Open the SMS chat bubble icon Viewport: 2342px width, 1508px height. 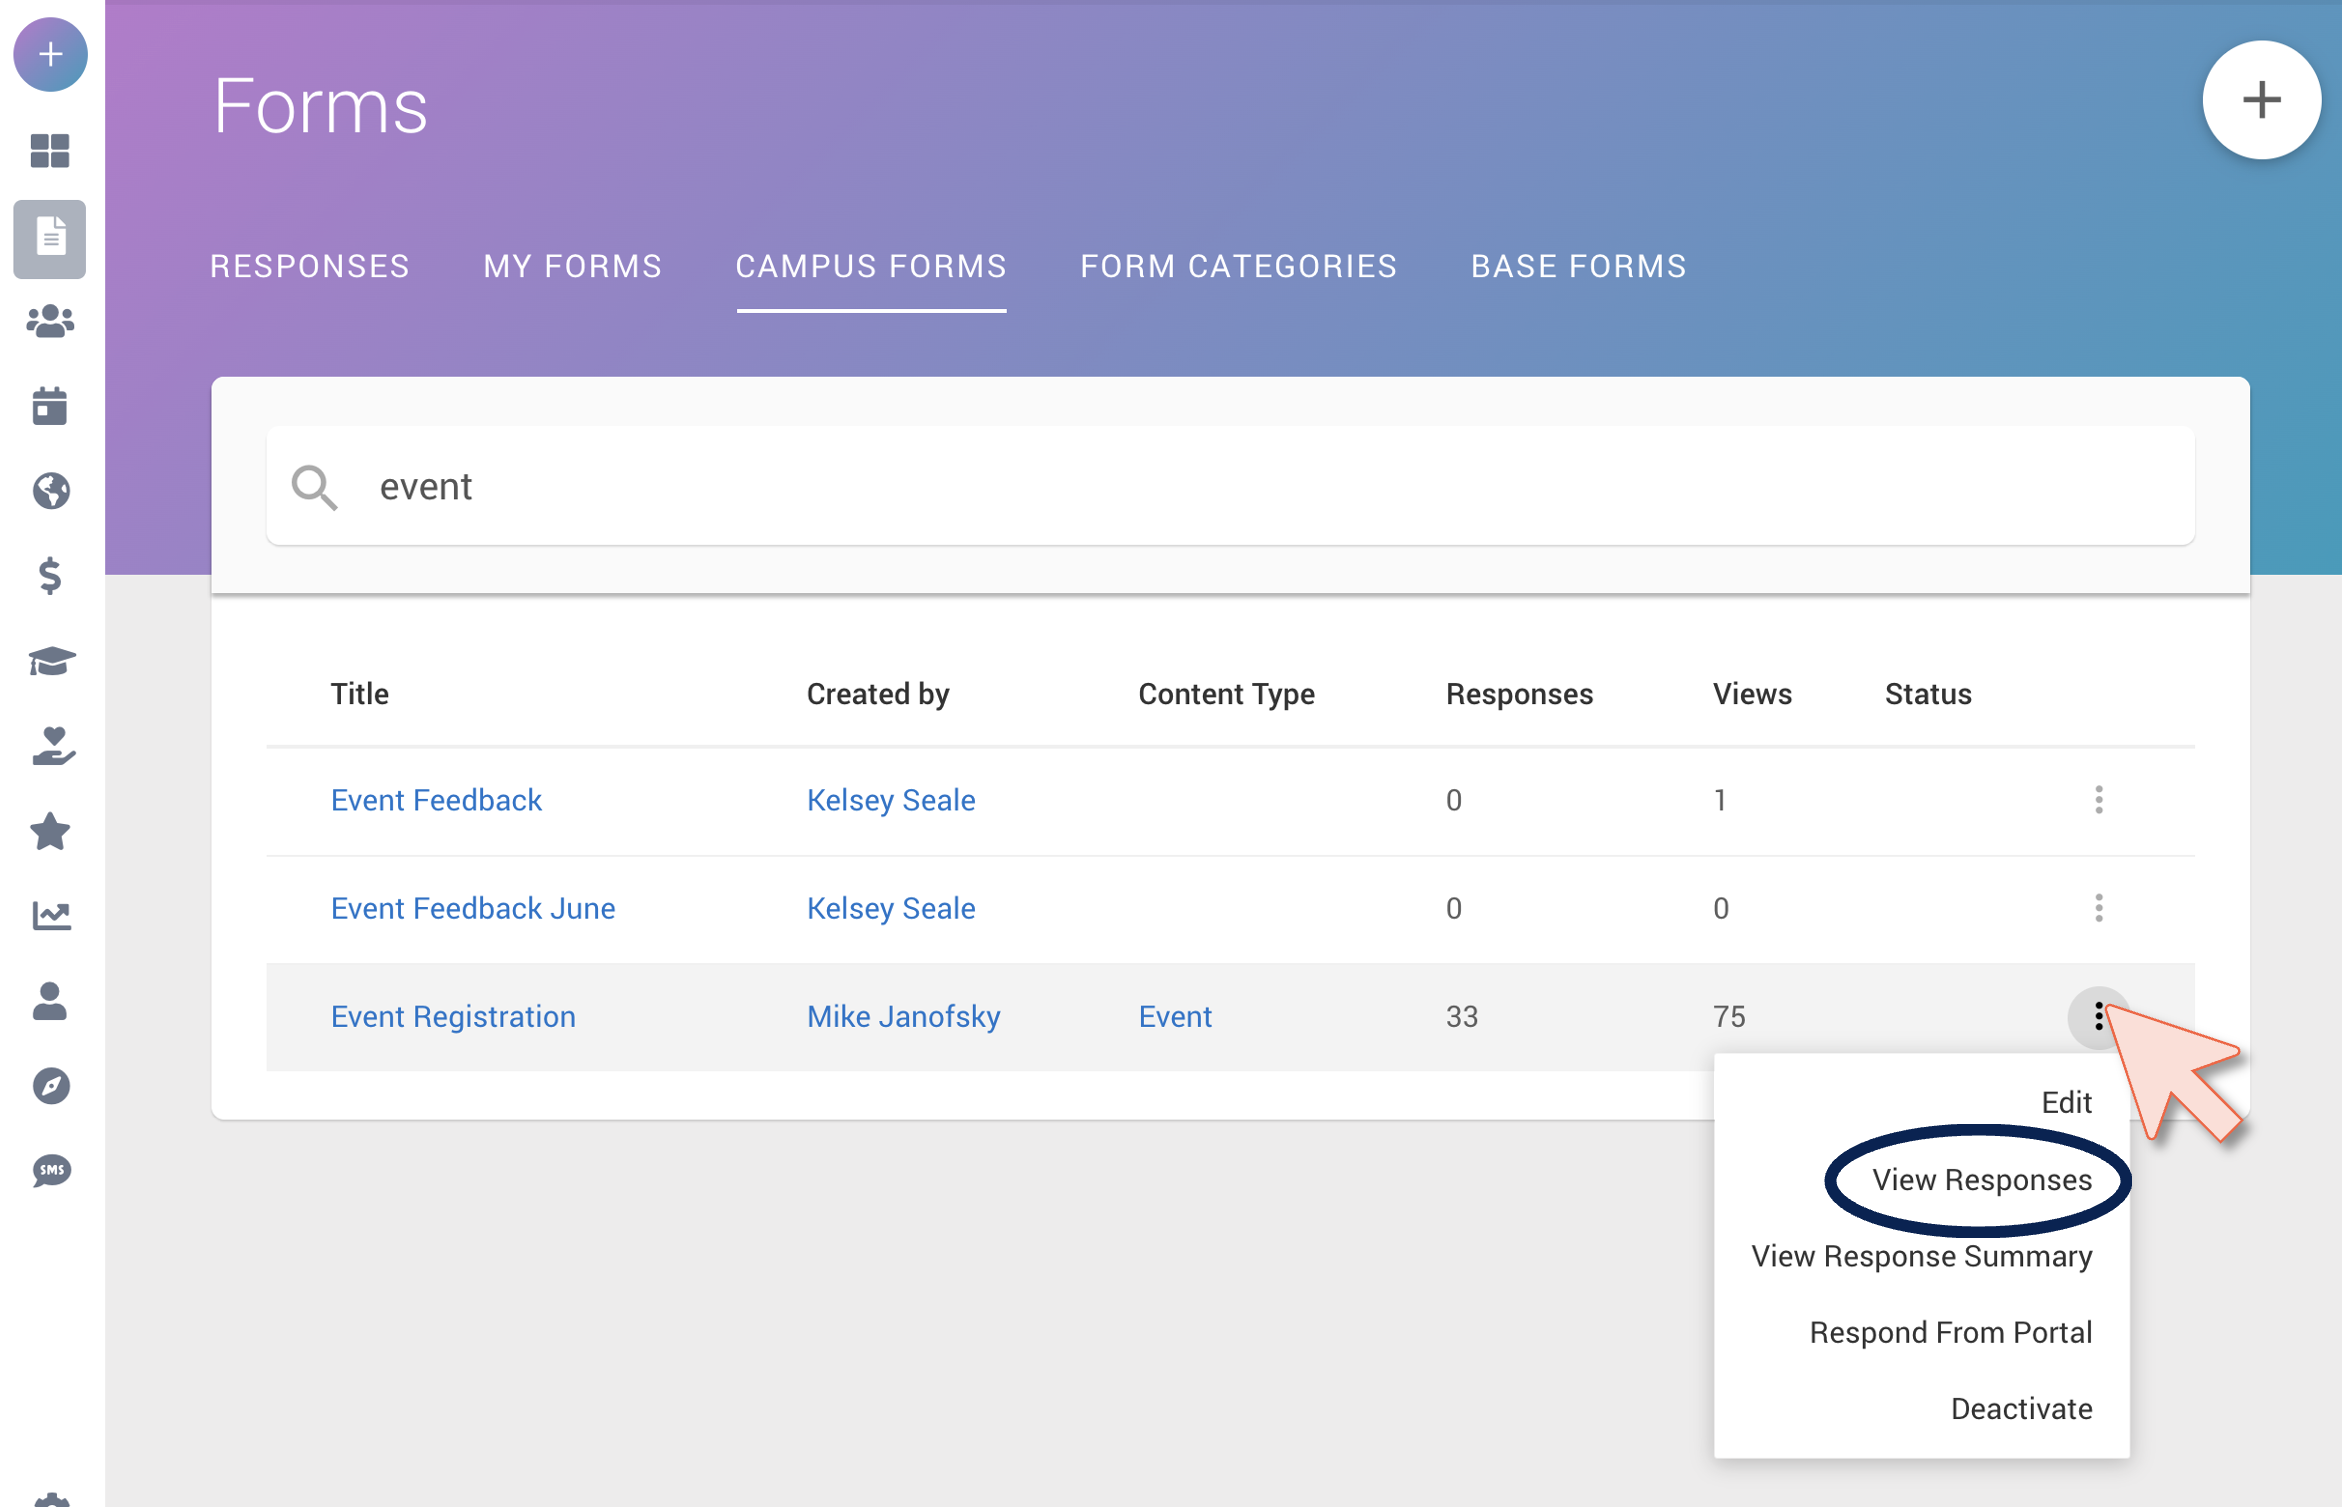(50, 1171)
